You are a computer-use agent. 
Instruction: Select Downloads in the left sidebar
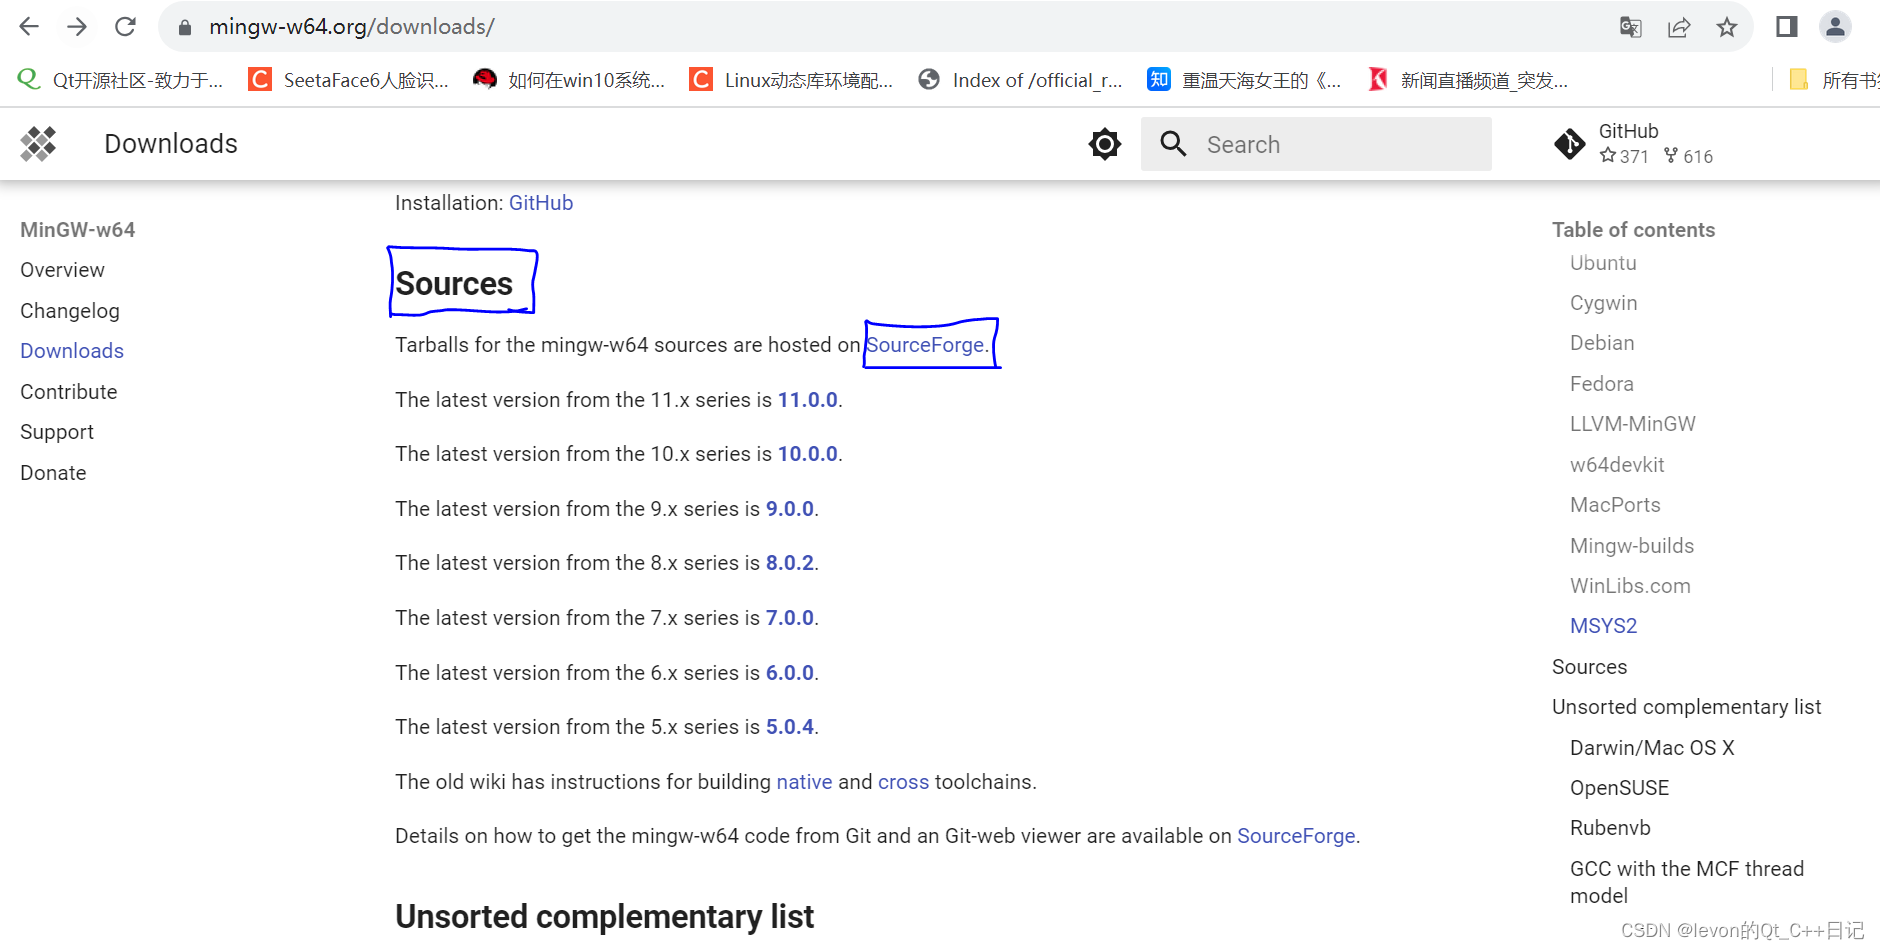coord(72,351)
